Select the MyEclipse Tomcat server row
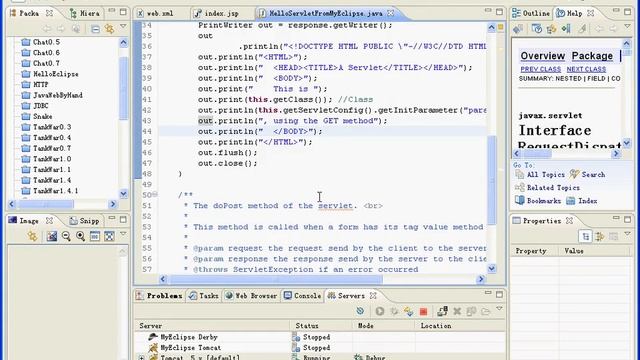640x360 pixels. 320,348
